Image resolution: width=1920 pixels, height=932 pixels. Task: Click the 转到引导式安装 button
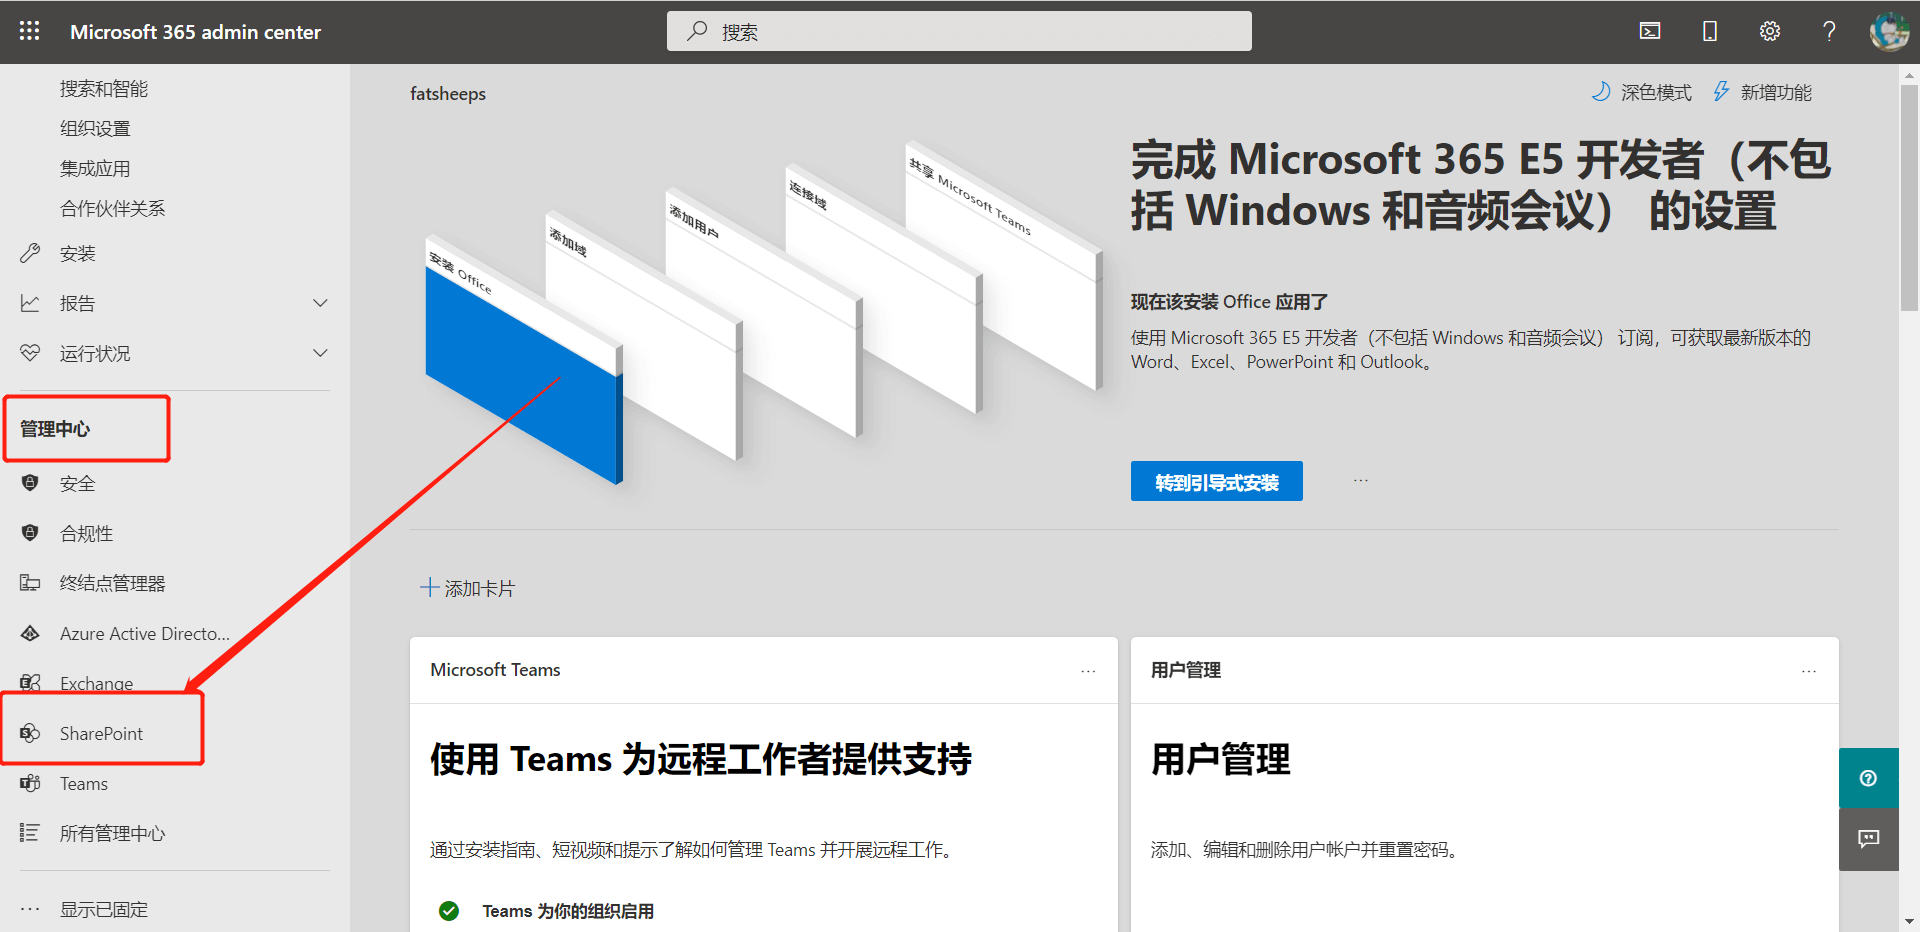(x=1216, y=481)
